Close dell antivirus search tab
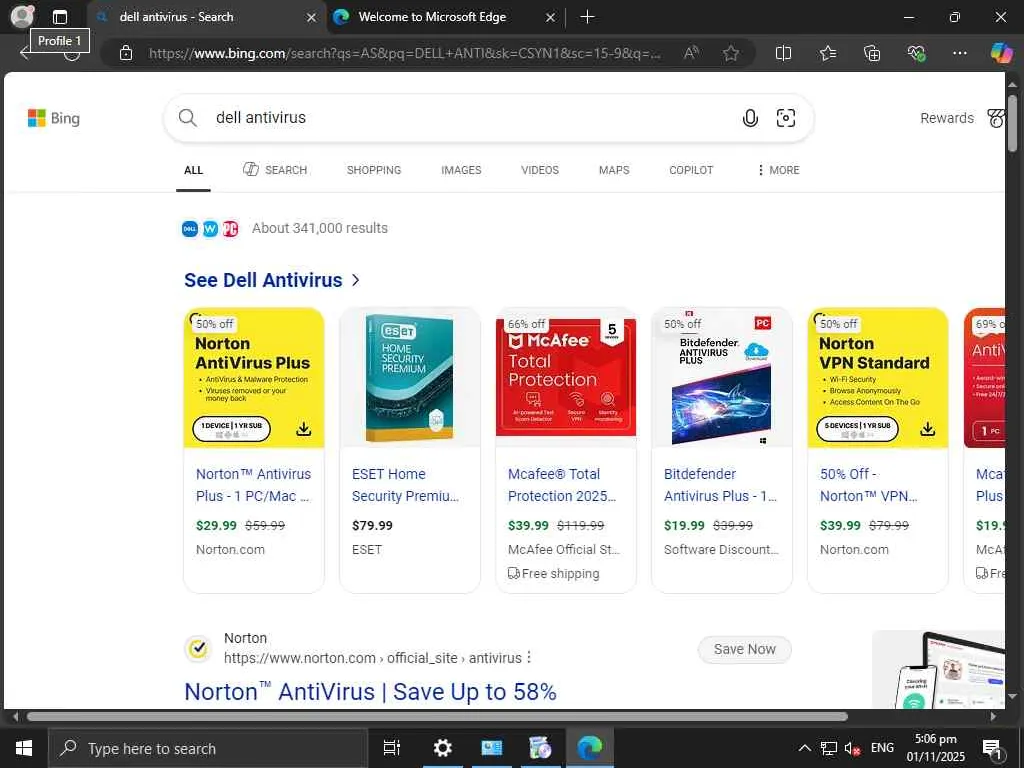Screen dimensions: 1024x768 click(x=312, y=18)
